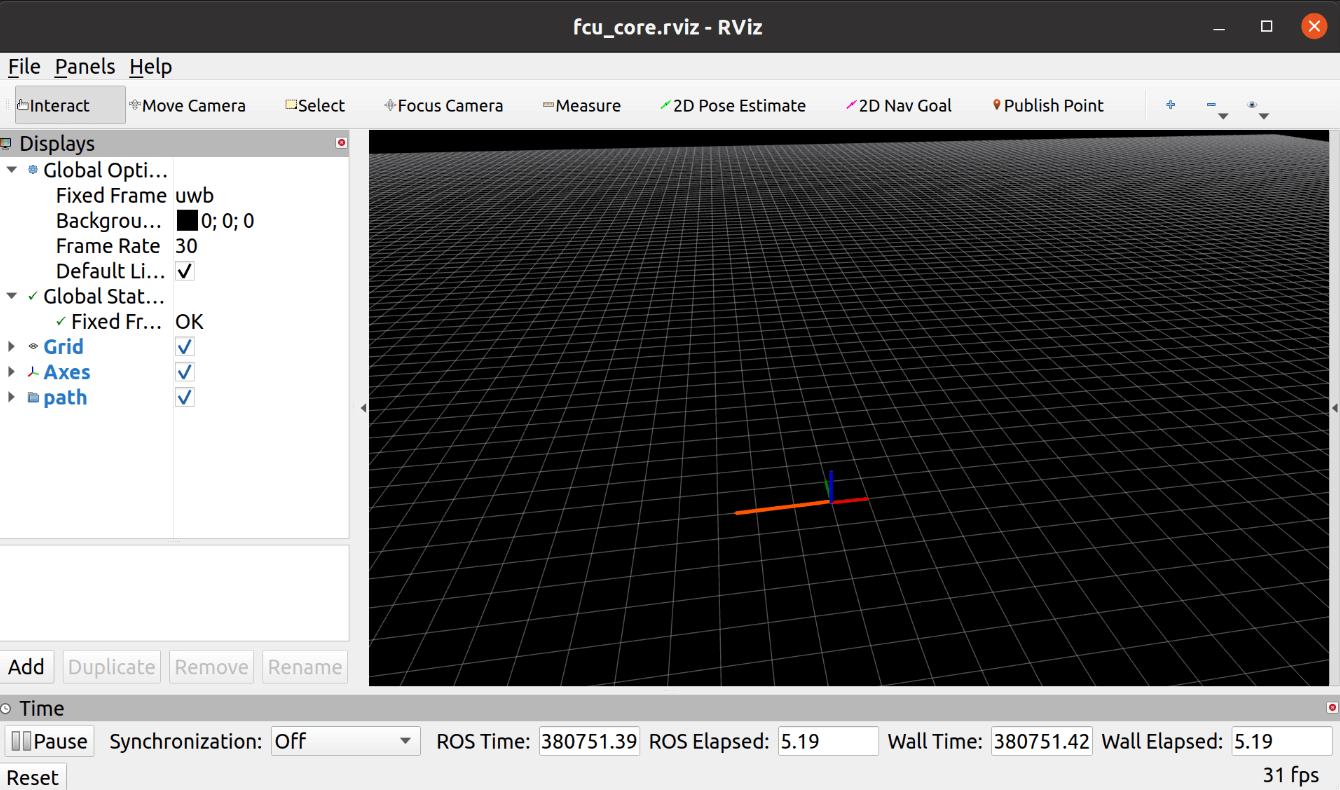
Task: Open the Synchronization dropdown
Action: pyautogui.click(x=345, y=741)
